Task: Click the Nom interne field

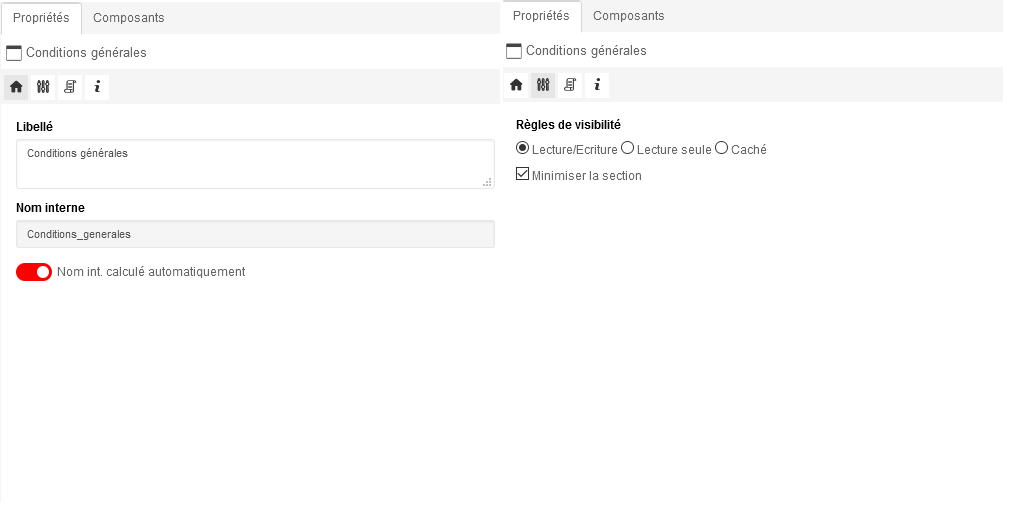Action: 255,234
